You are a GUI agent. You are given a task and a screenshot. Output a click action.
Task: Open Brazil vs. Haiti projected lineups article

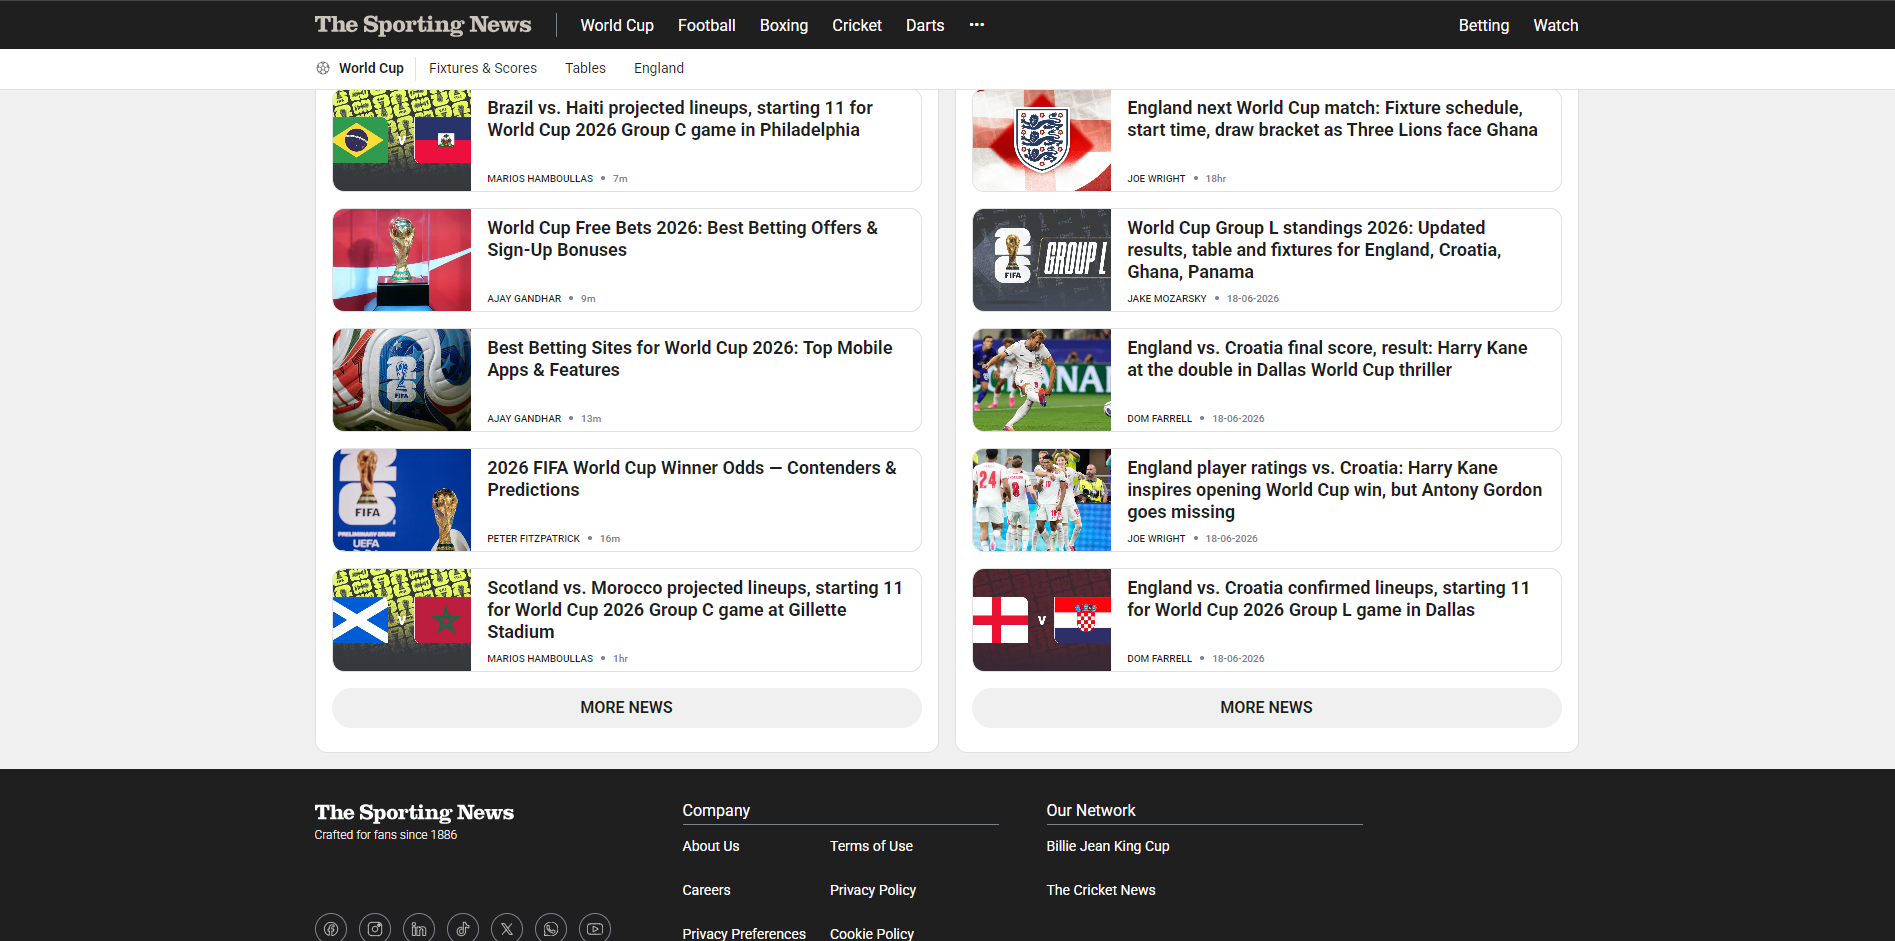pyautogui.click(x=680, y=119)
